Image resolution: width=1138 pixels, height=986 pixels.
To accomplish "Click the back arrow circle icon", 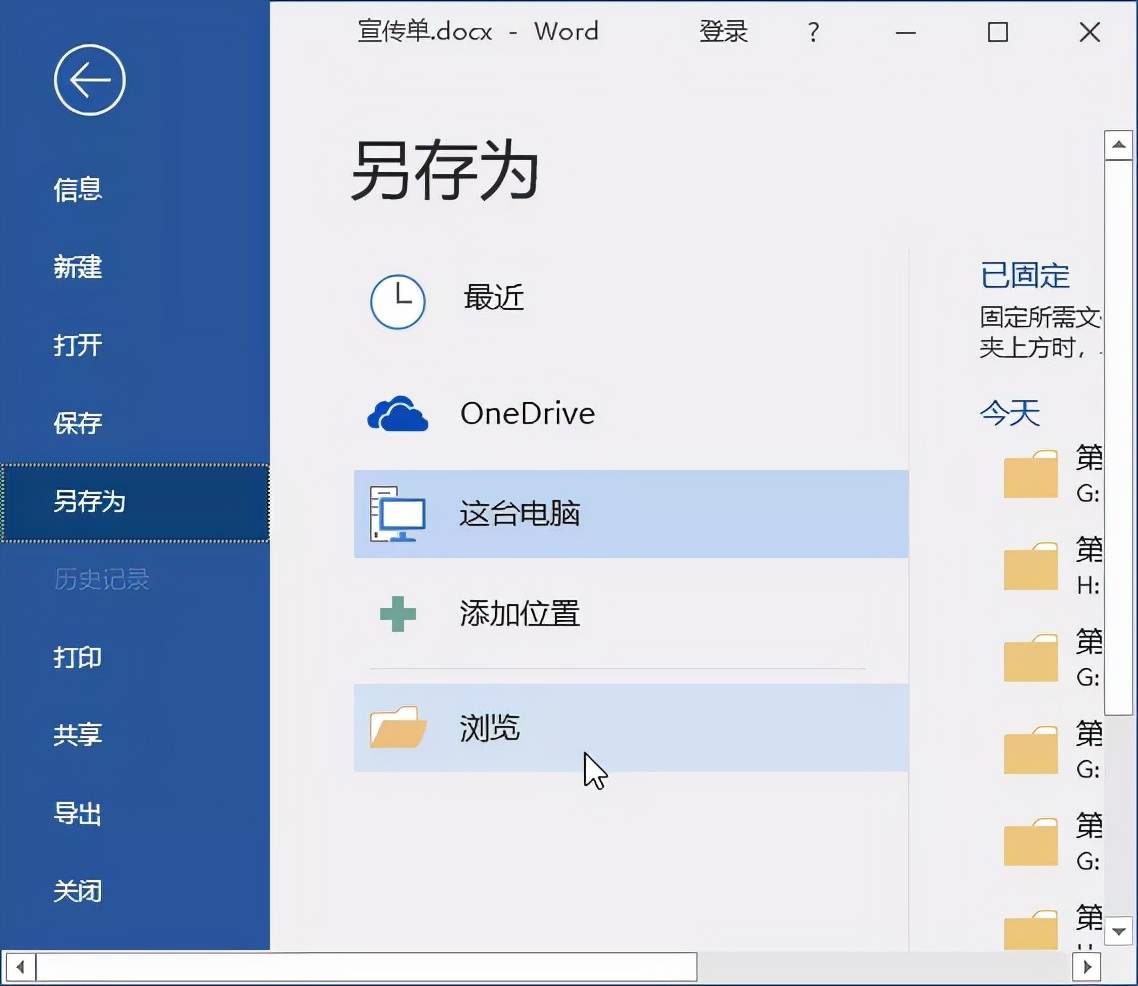I will pos(90,80).
